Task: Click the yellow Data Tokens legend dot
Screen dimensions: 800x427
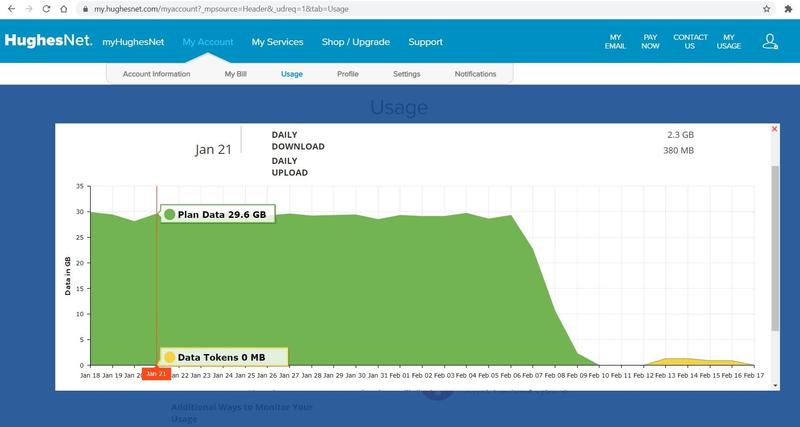Action: point(170,357)
